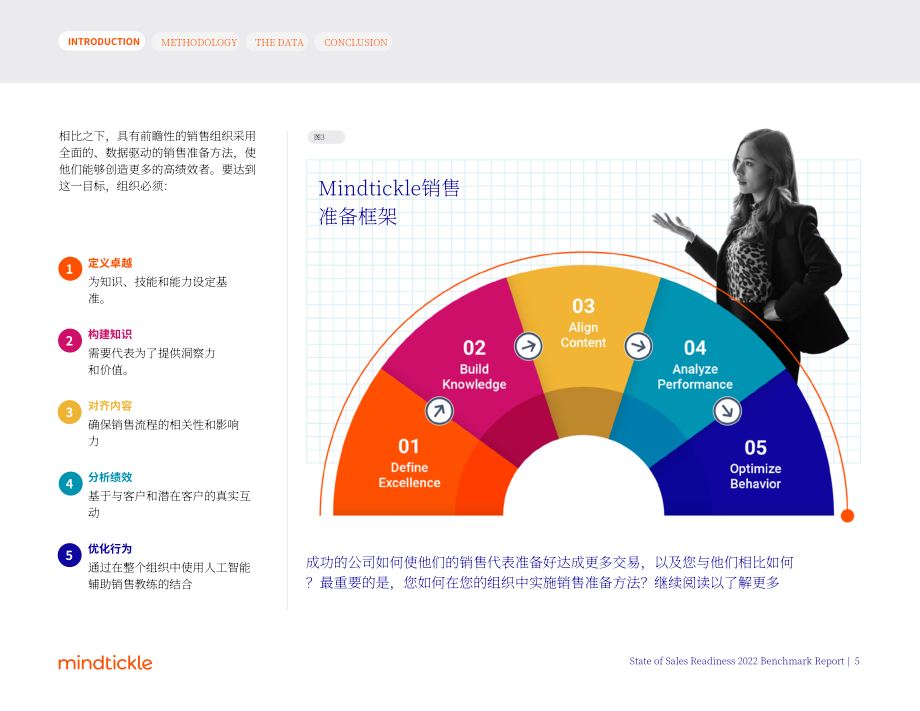This screenshot has height=711, width=920.
Task: Click the orange end dot of the arc
Action: click(847, 516)
